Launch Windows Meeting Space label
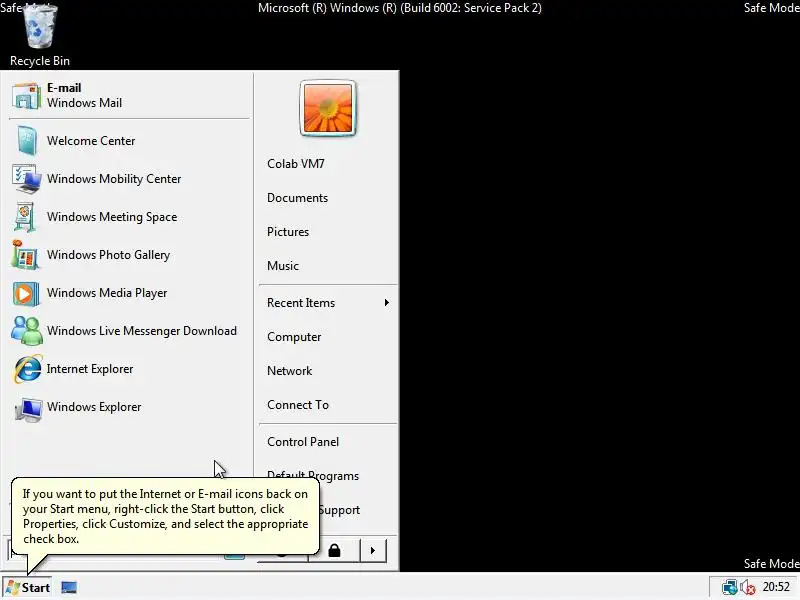This screenshot has width=800, height=600. 112,217
